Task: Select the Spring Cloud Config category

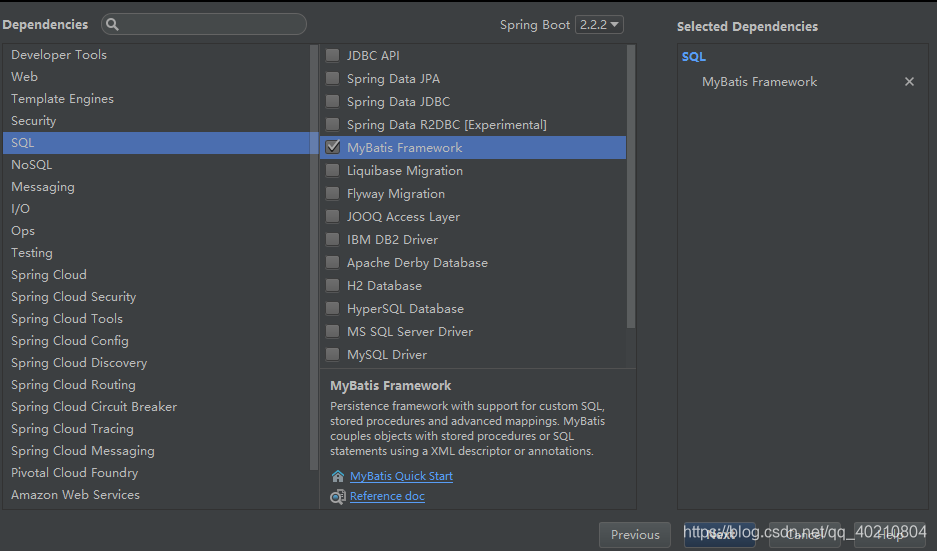Action: 157,341
